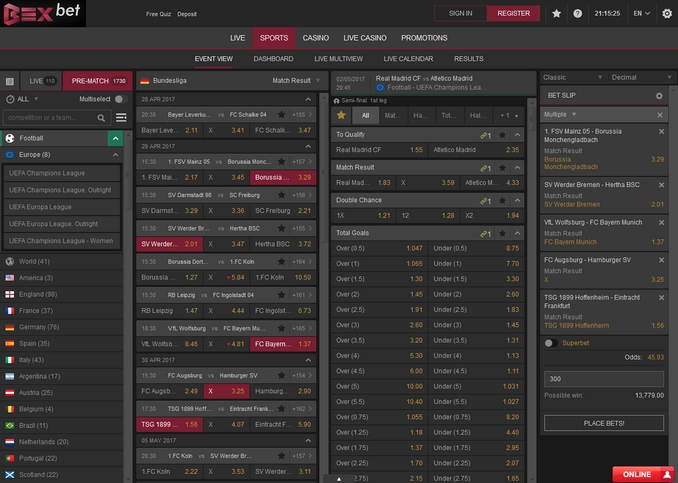Click link icon on To Qualify market
Image resolution: width=678 pixels, height=483 pixels.
(485, 135)
